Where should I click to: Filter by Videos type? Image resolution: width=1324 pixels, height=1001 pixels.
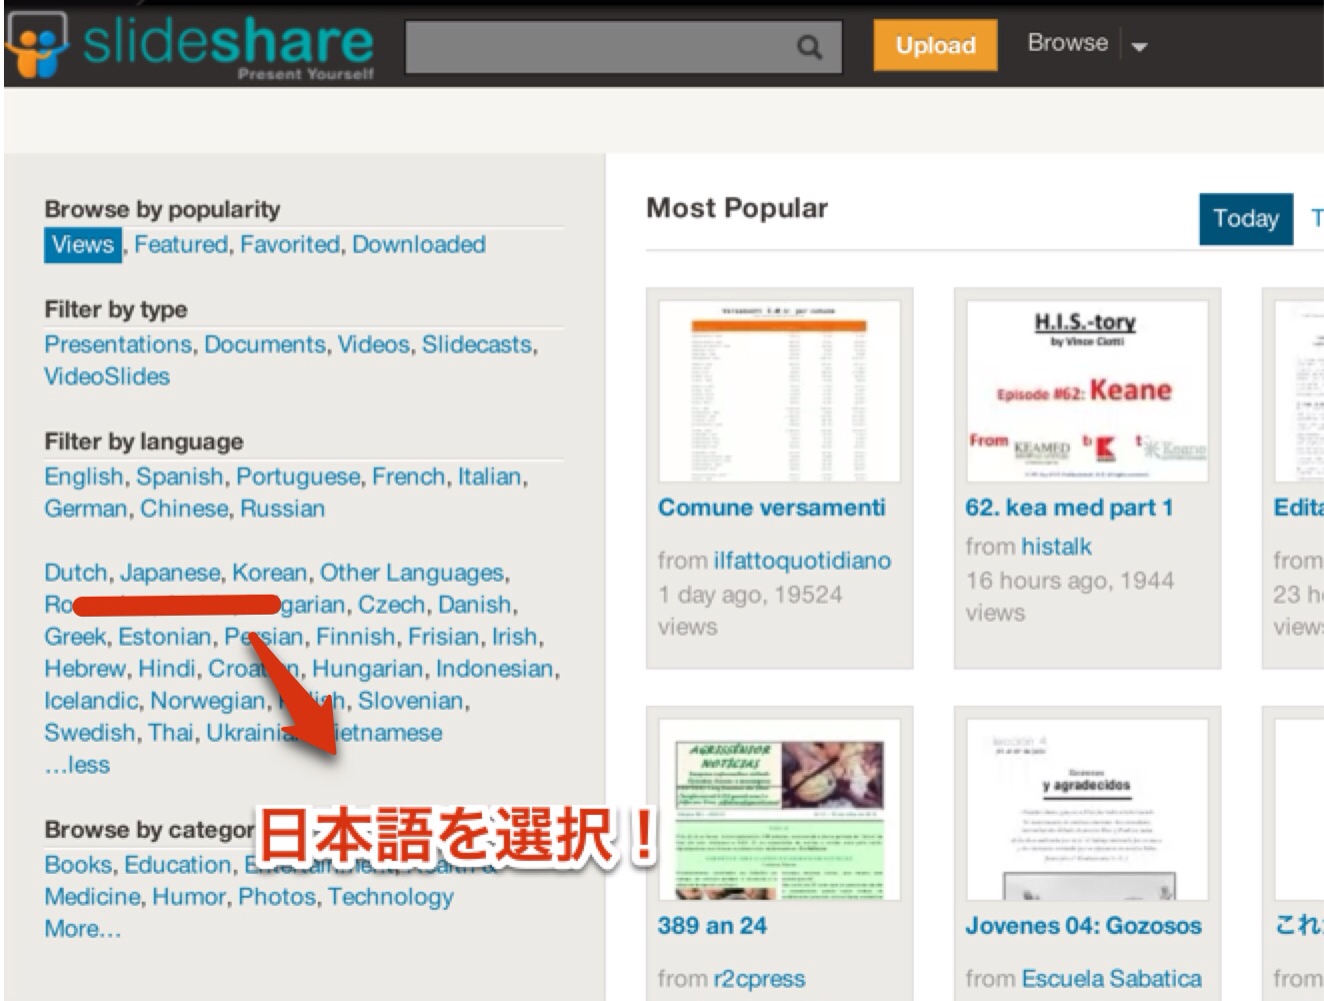tap(374, 344)
